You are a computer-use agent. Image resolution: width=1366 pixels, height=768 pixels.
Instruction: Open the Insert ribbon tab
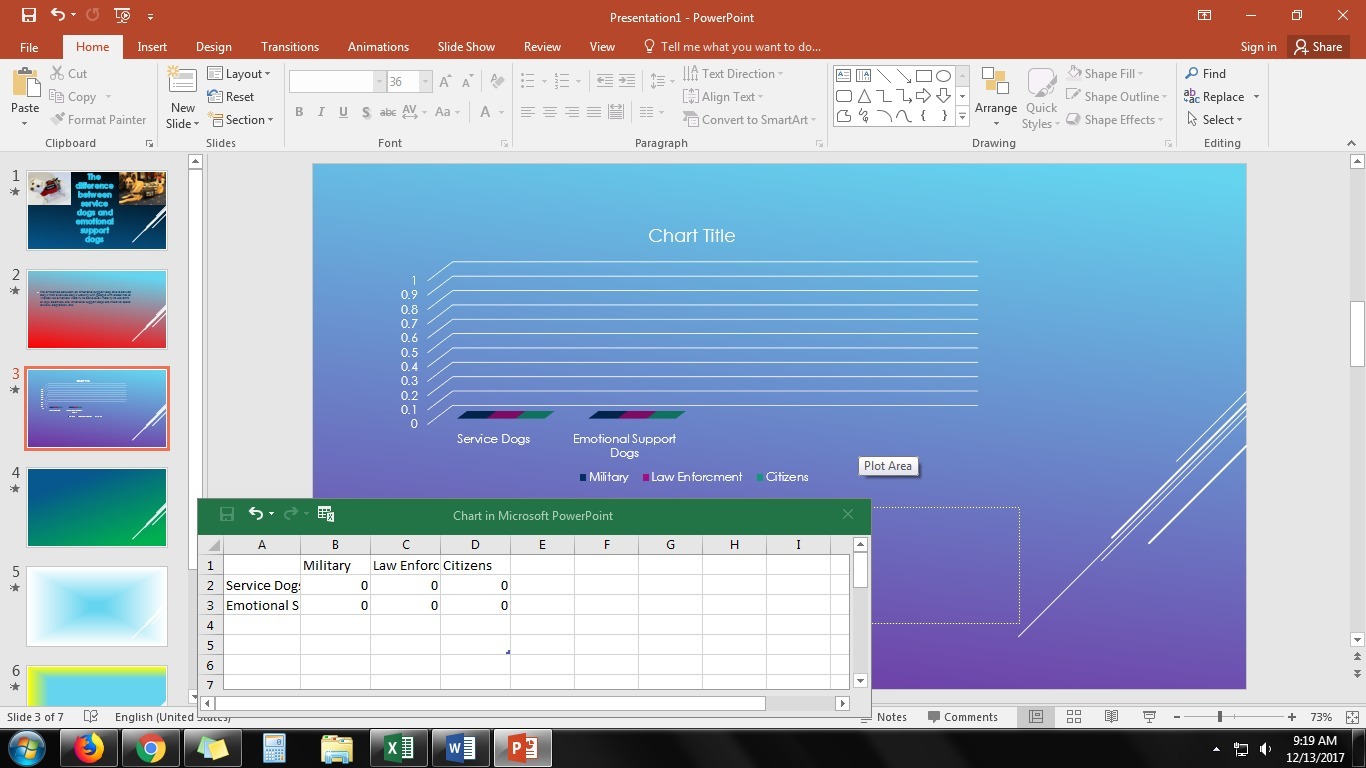152,47
